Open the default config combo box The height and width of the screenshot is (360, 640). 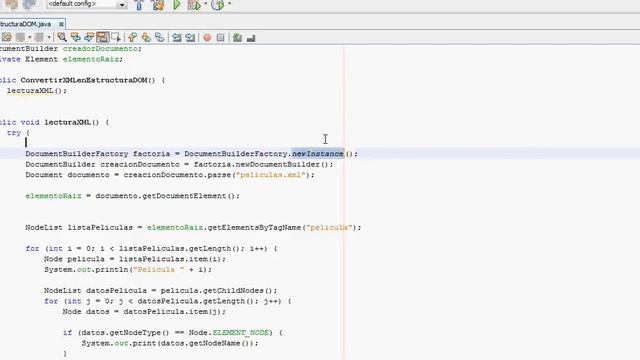pyautogui.click(x=87, y=4)
